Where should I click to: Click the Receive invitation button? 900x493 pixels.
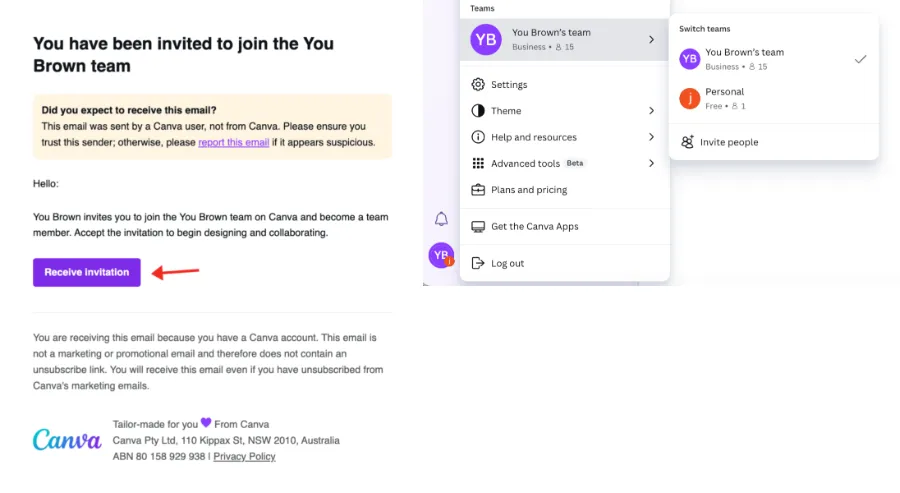pyautogui.click(x=87, y=272)
